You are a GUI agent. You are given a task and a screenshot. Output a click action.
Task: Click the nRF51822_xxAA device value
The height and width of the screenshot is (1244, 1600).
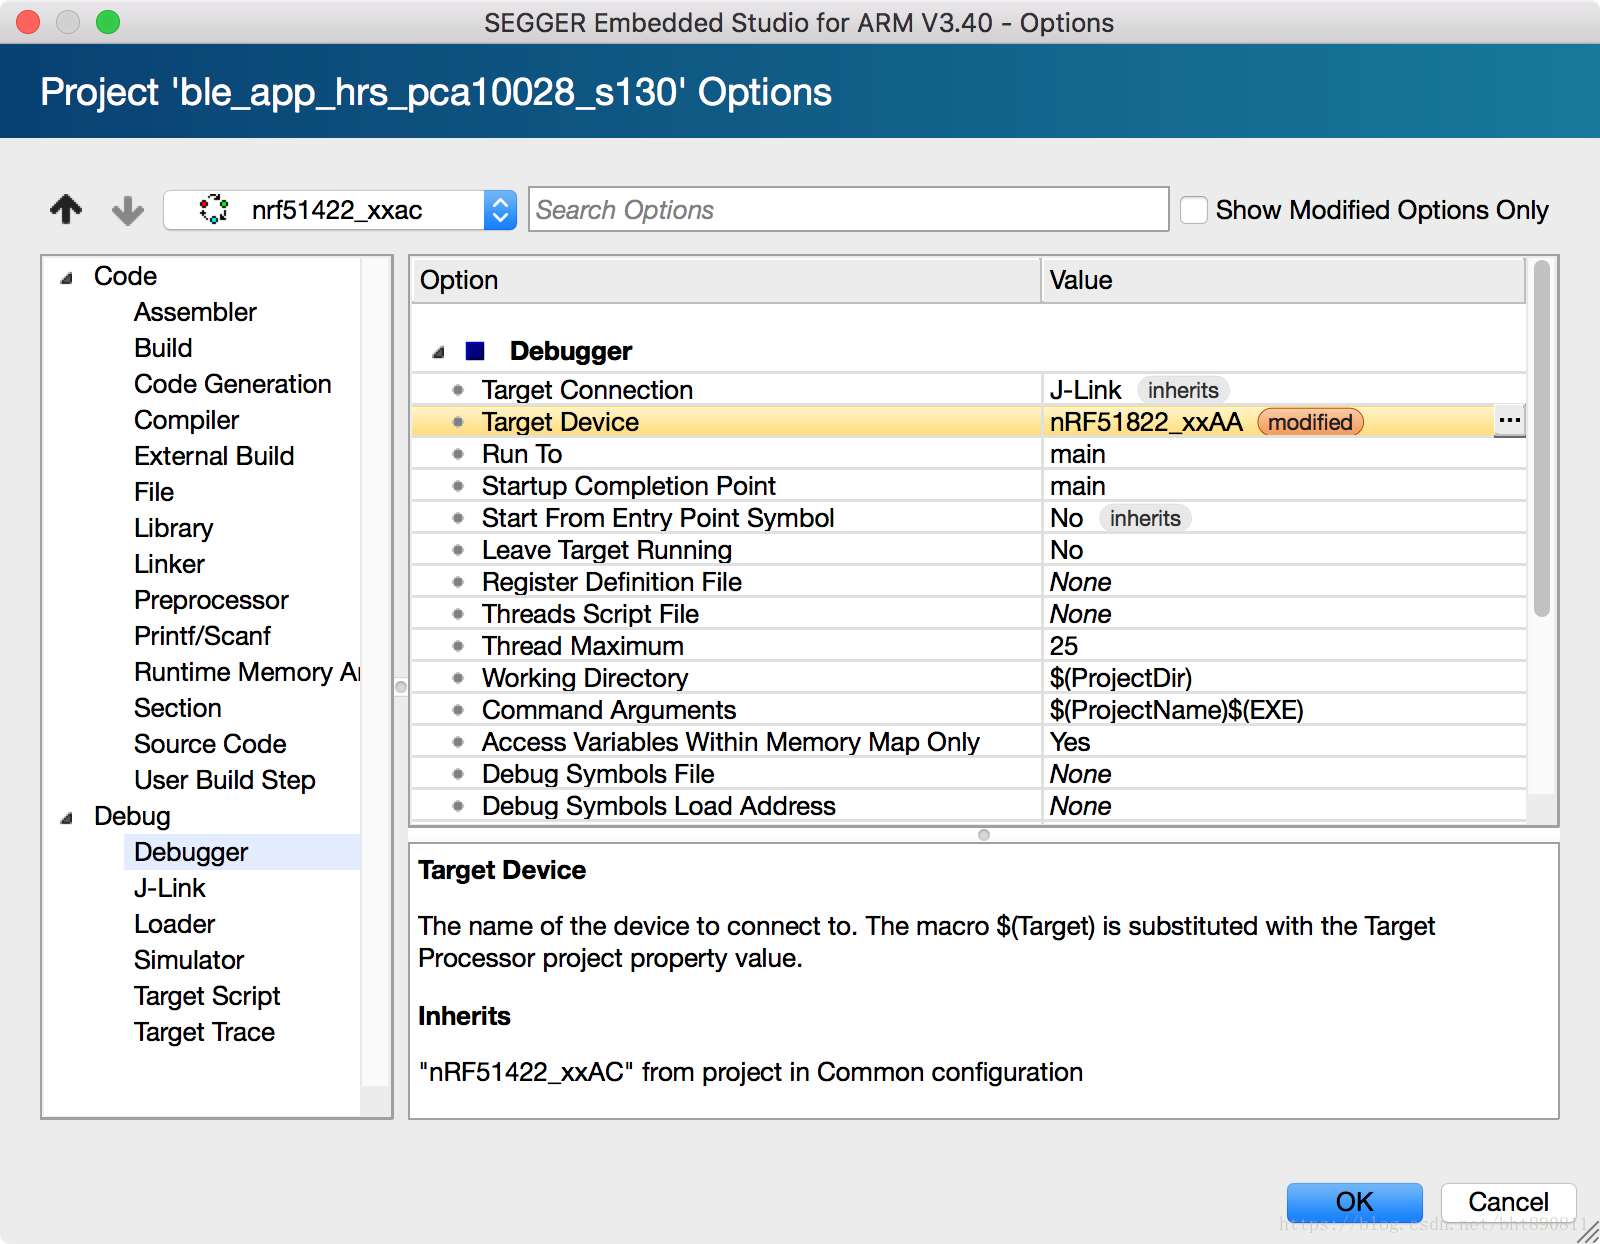pos(1146,422)
